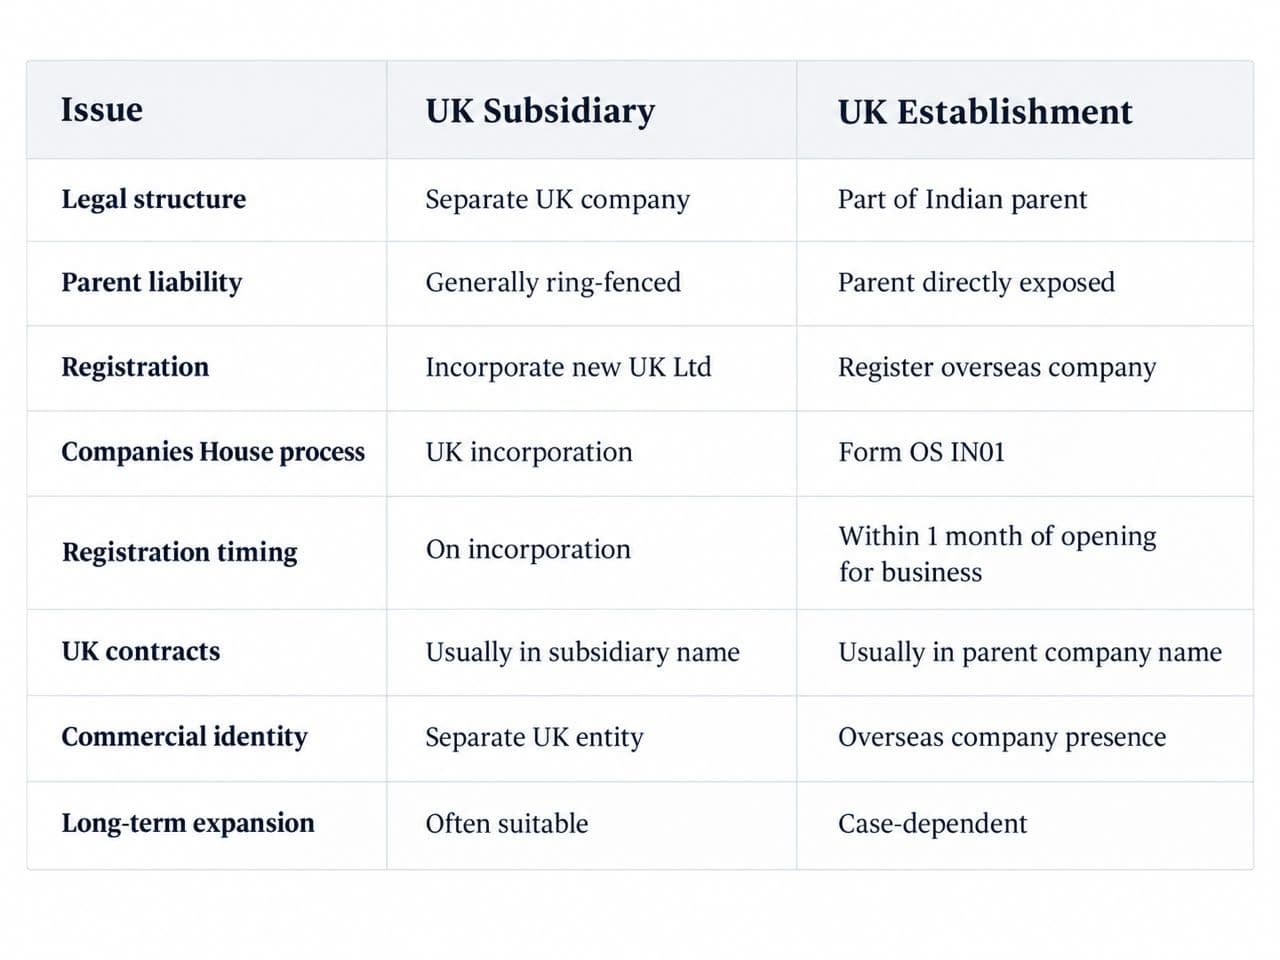
Task: Click the Usually in parent company name cell
Action: [1030, 652]
